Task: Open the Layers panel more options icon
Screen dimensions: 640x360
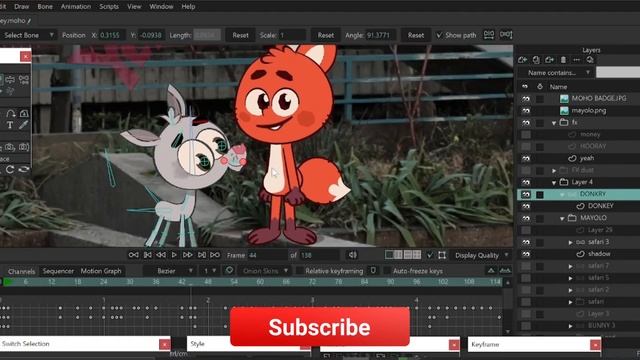Action: 576,60
